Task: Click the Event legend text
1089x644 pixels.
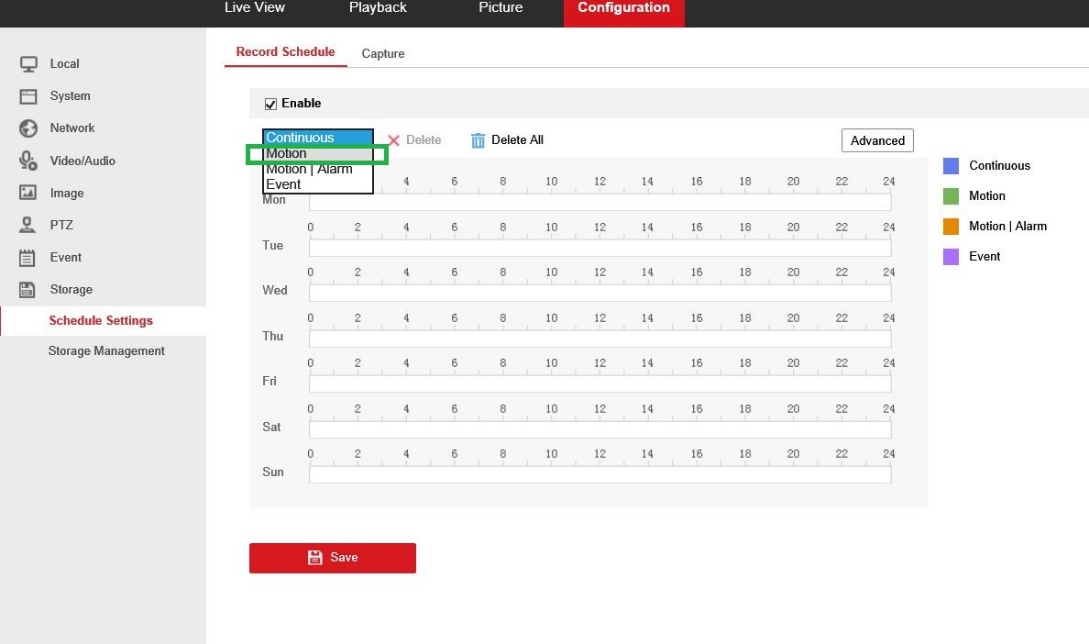Action: point(984,256)
